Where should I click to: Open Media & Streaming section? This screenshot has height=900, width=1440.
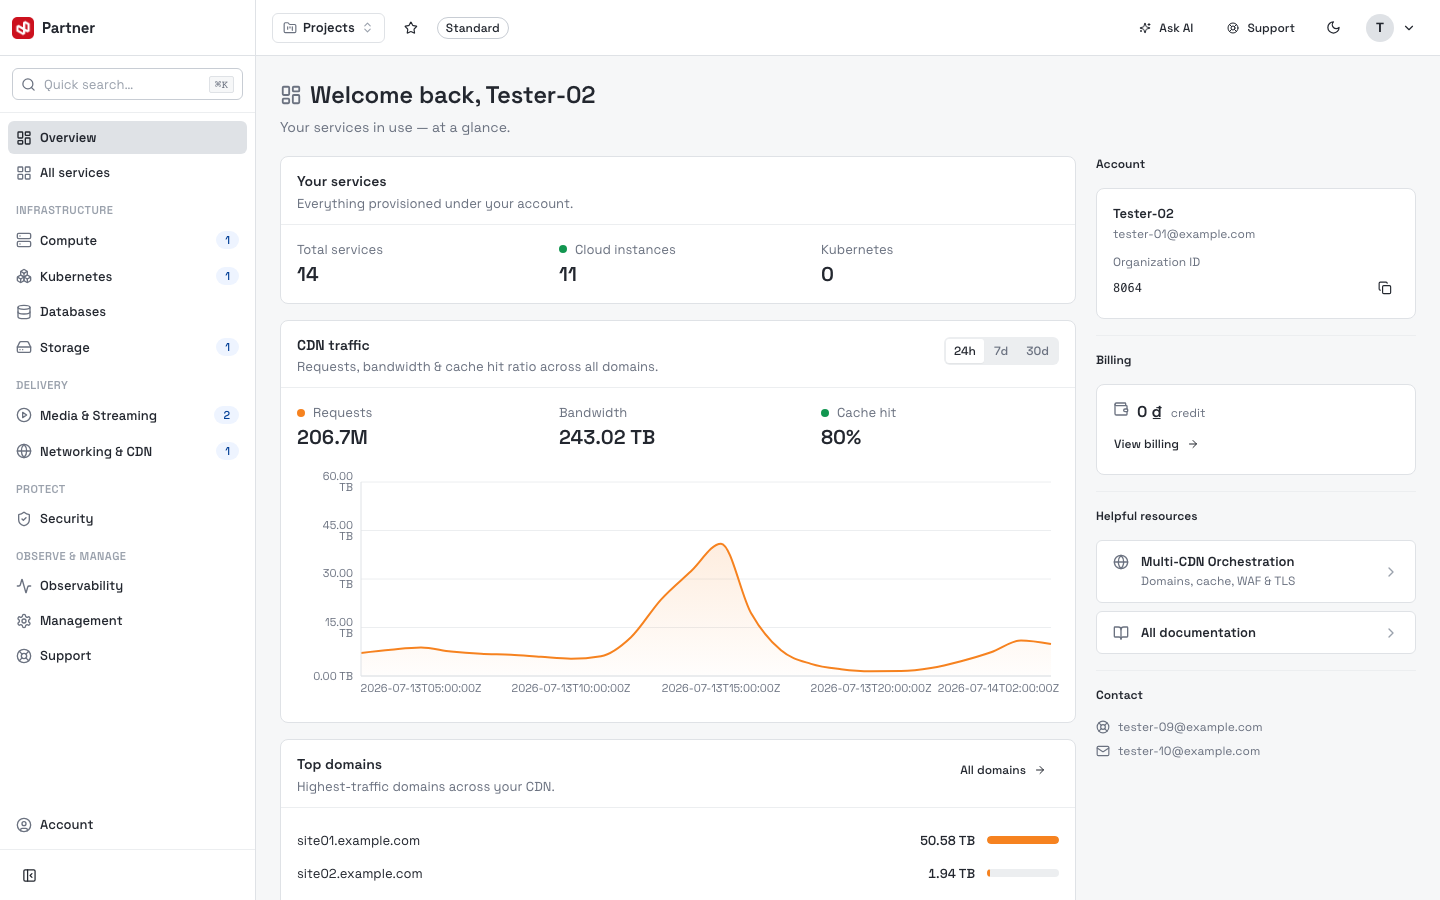coord(127,416)
